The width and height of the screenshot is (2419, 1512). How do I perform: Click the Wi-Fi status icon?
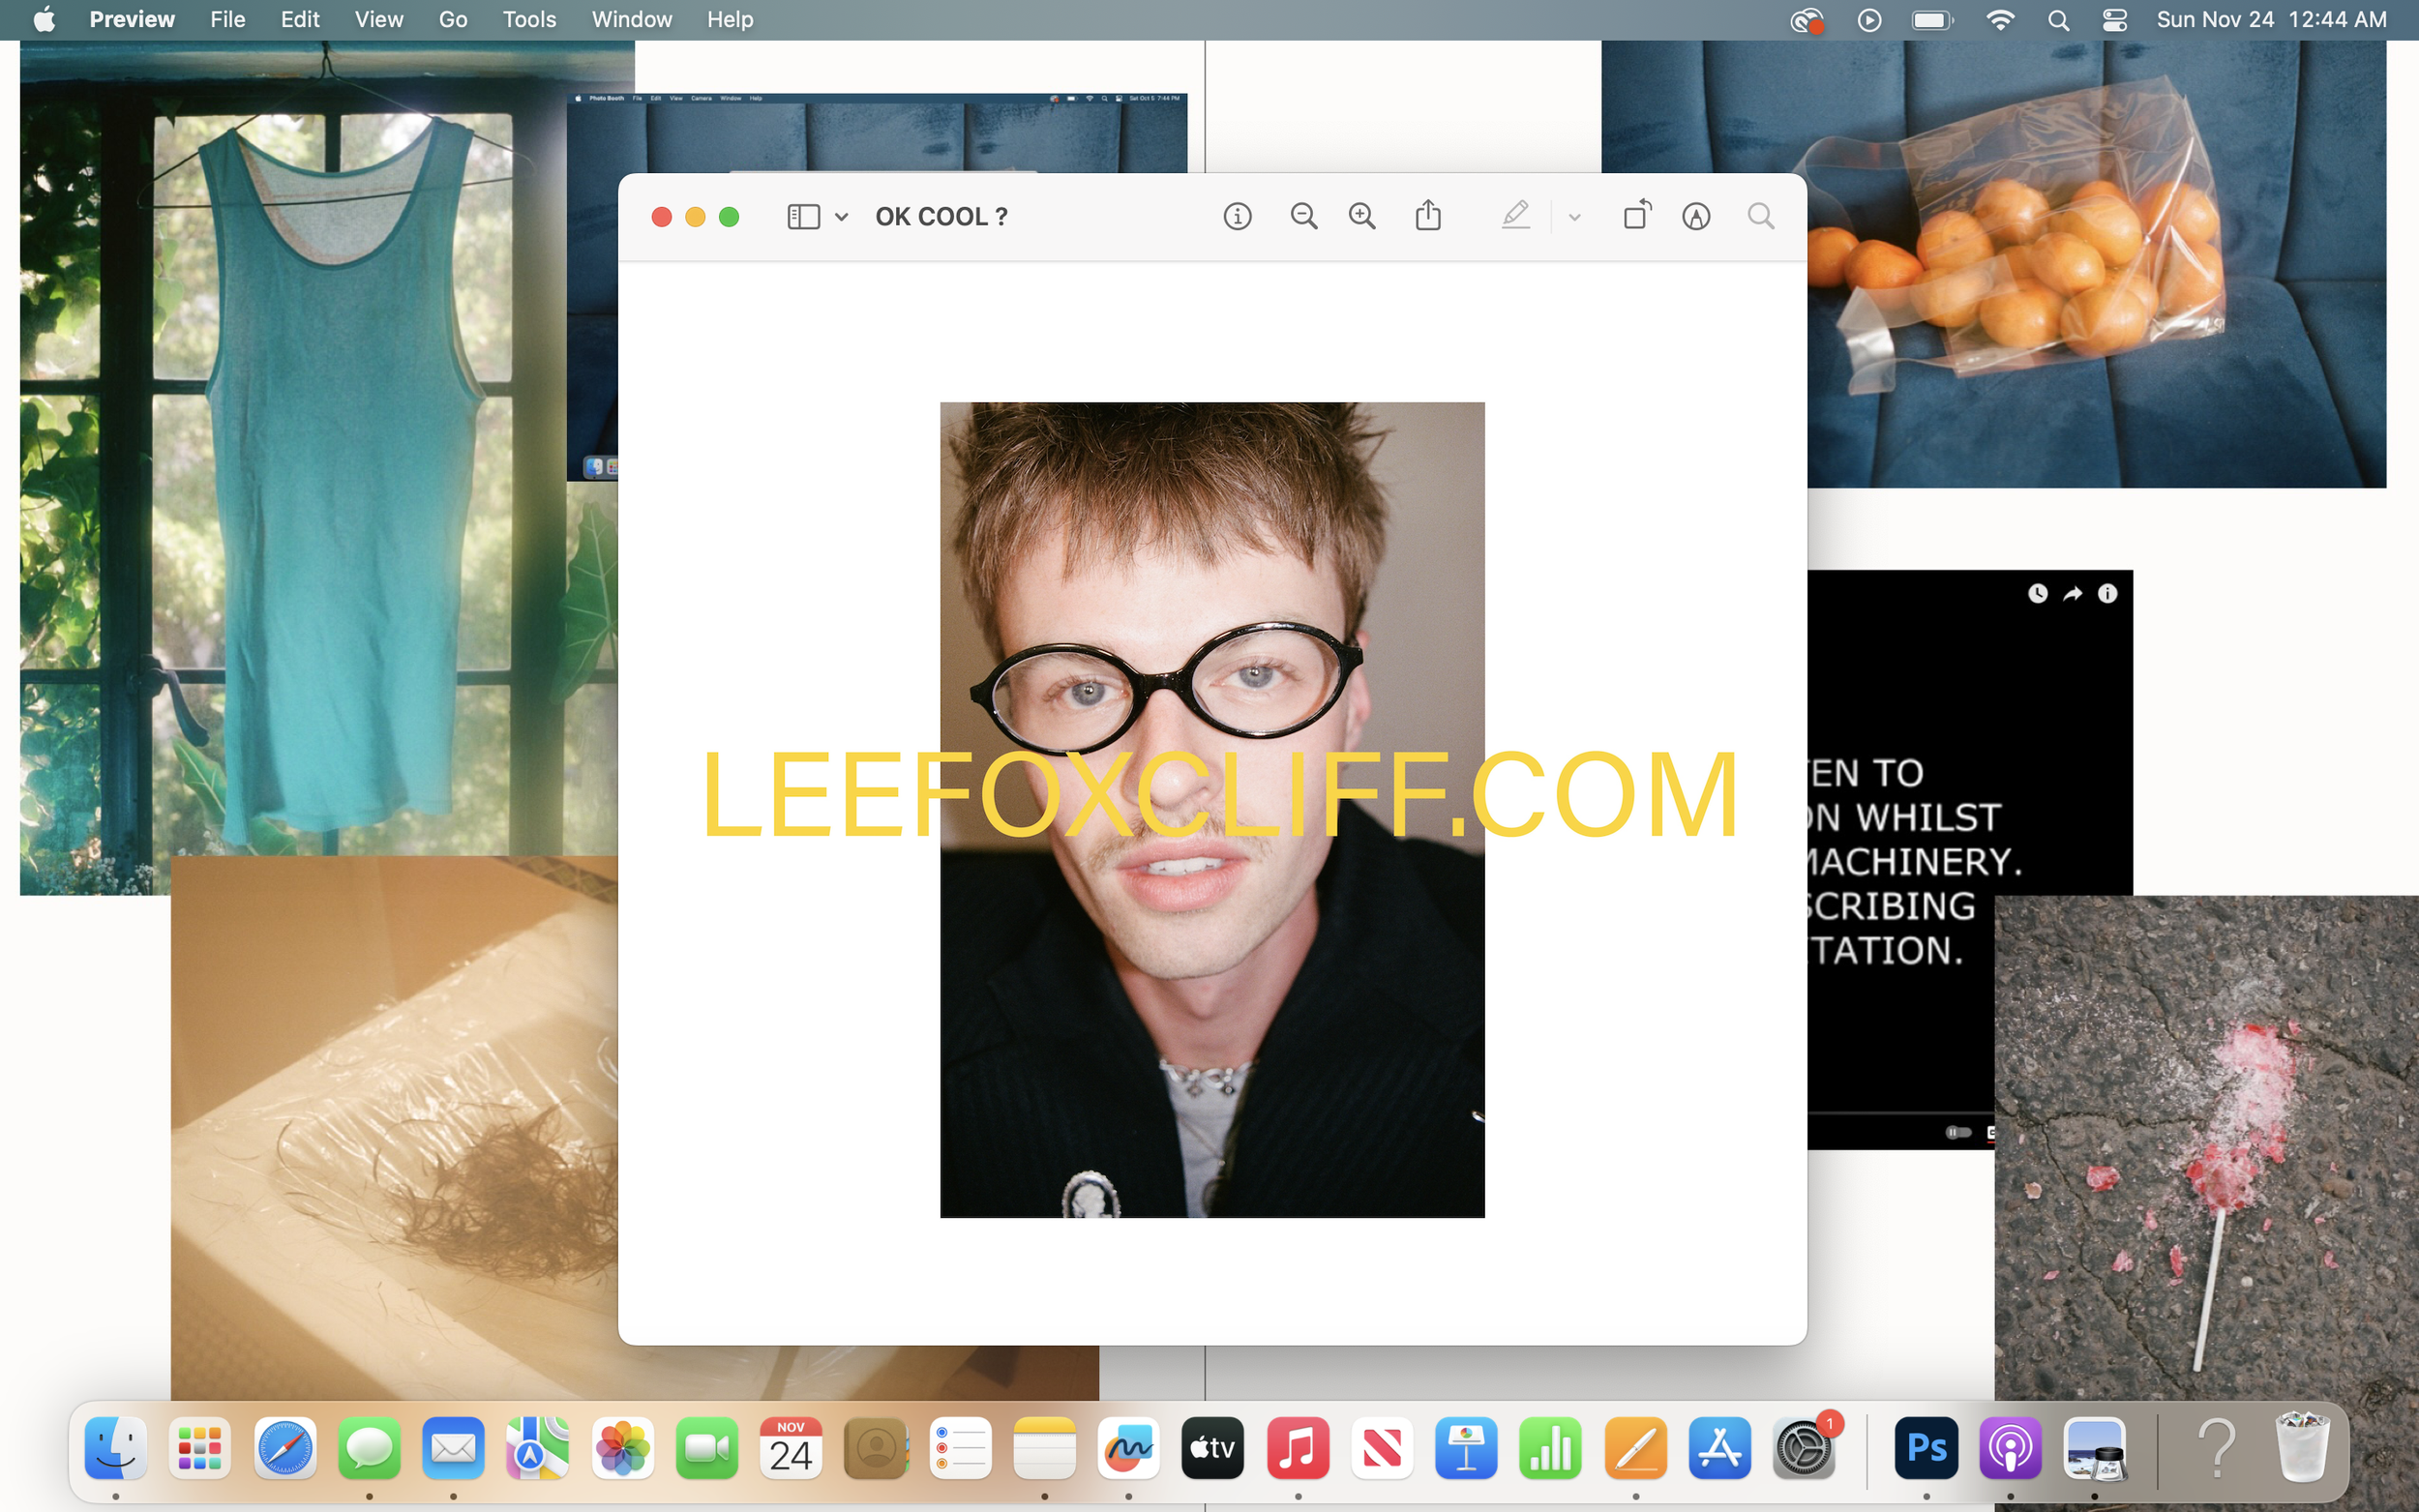click(2000, 20)
